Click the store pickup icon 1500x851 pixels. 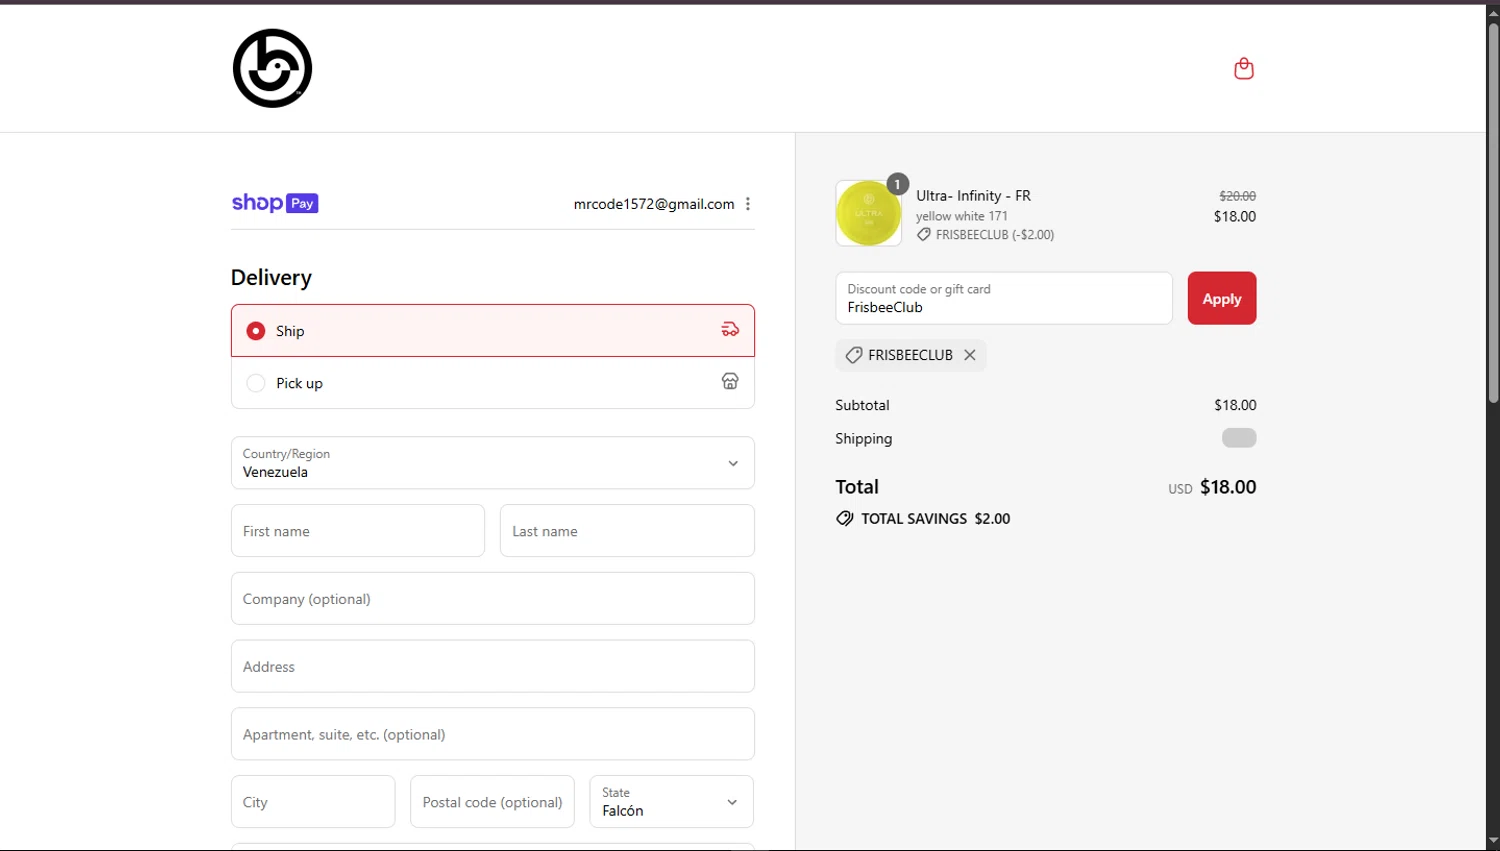[730, 382]
